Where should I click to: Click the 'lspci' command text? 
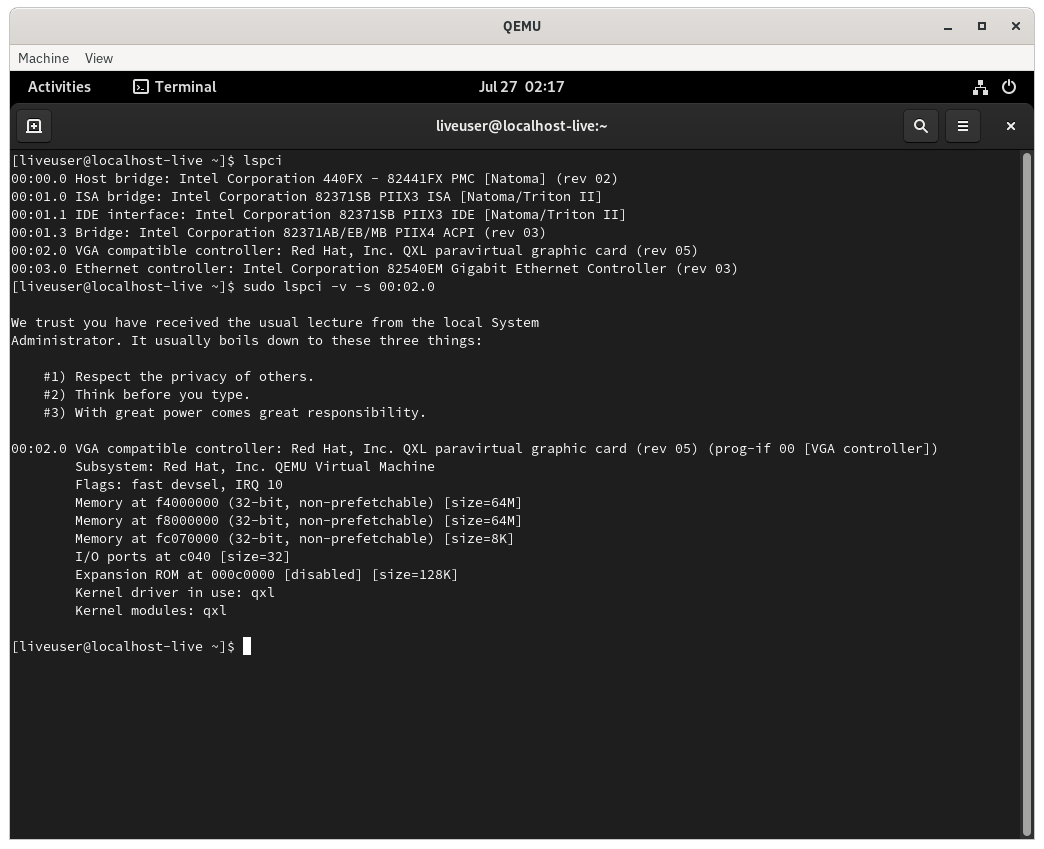[x=262, y=160]
